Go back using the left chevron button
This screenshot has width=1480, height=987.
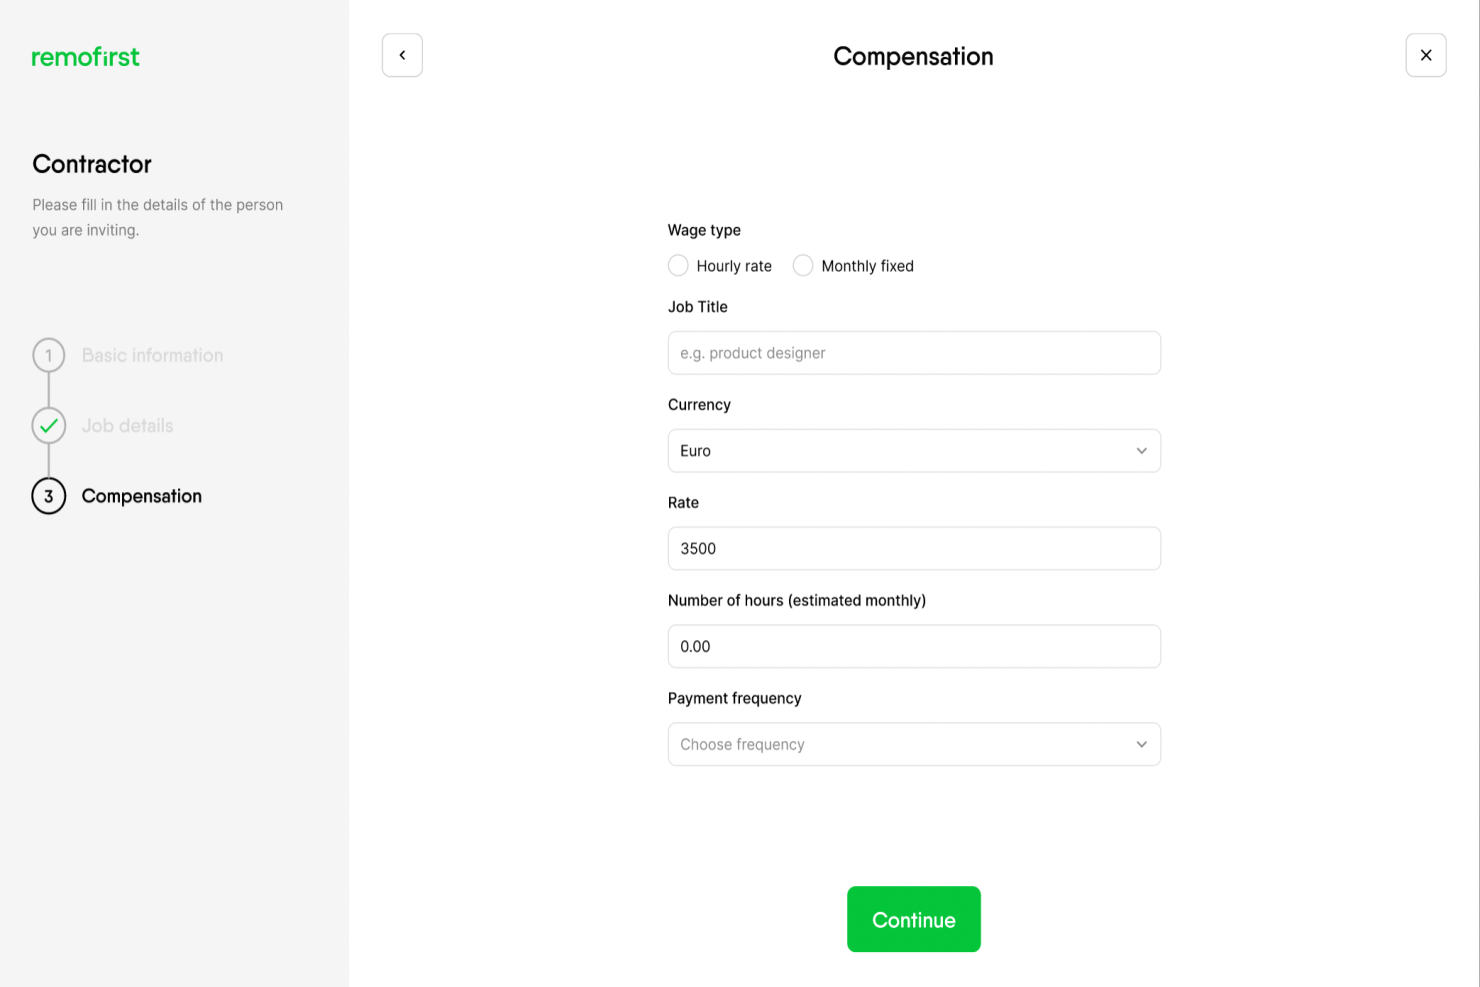pyautogui.click(x=402, y=55)
